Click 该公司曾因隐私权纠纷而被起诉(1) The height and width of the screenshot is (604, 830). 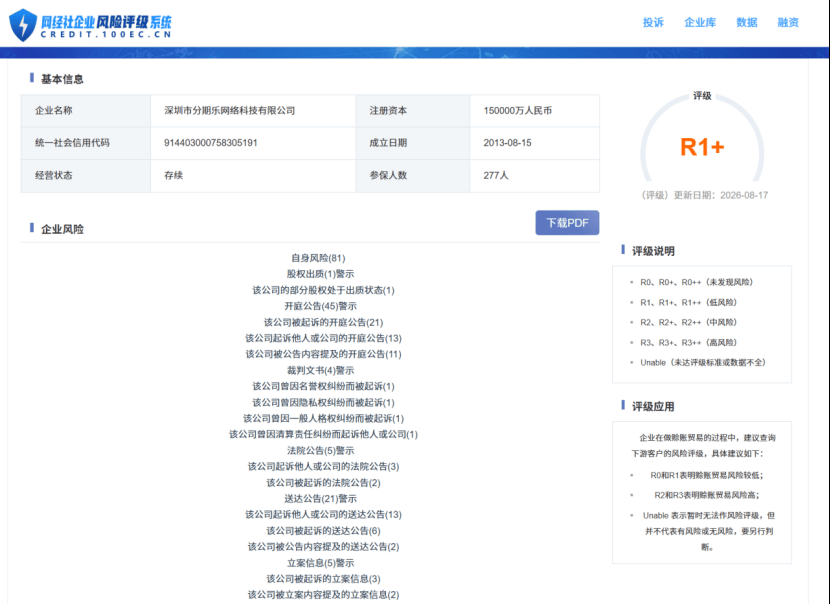[x=323, y=403]
